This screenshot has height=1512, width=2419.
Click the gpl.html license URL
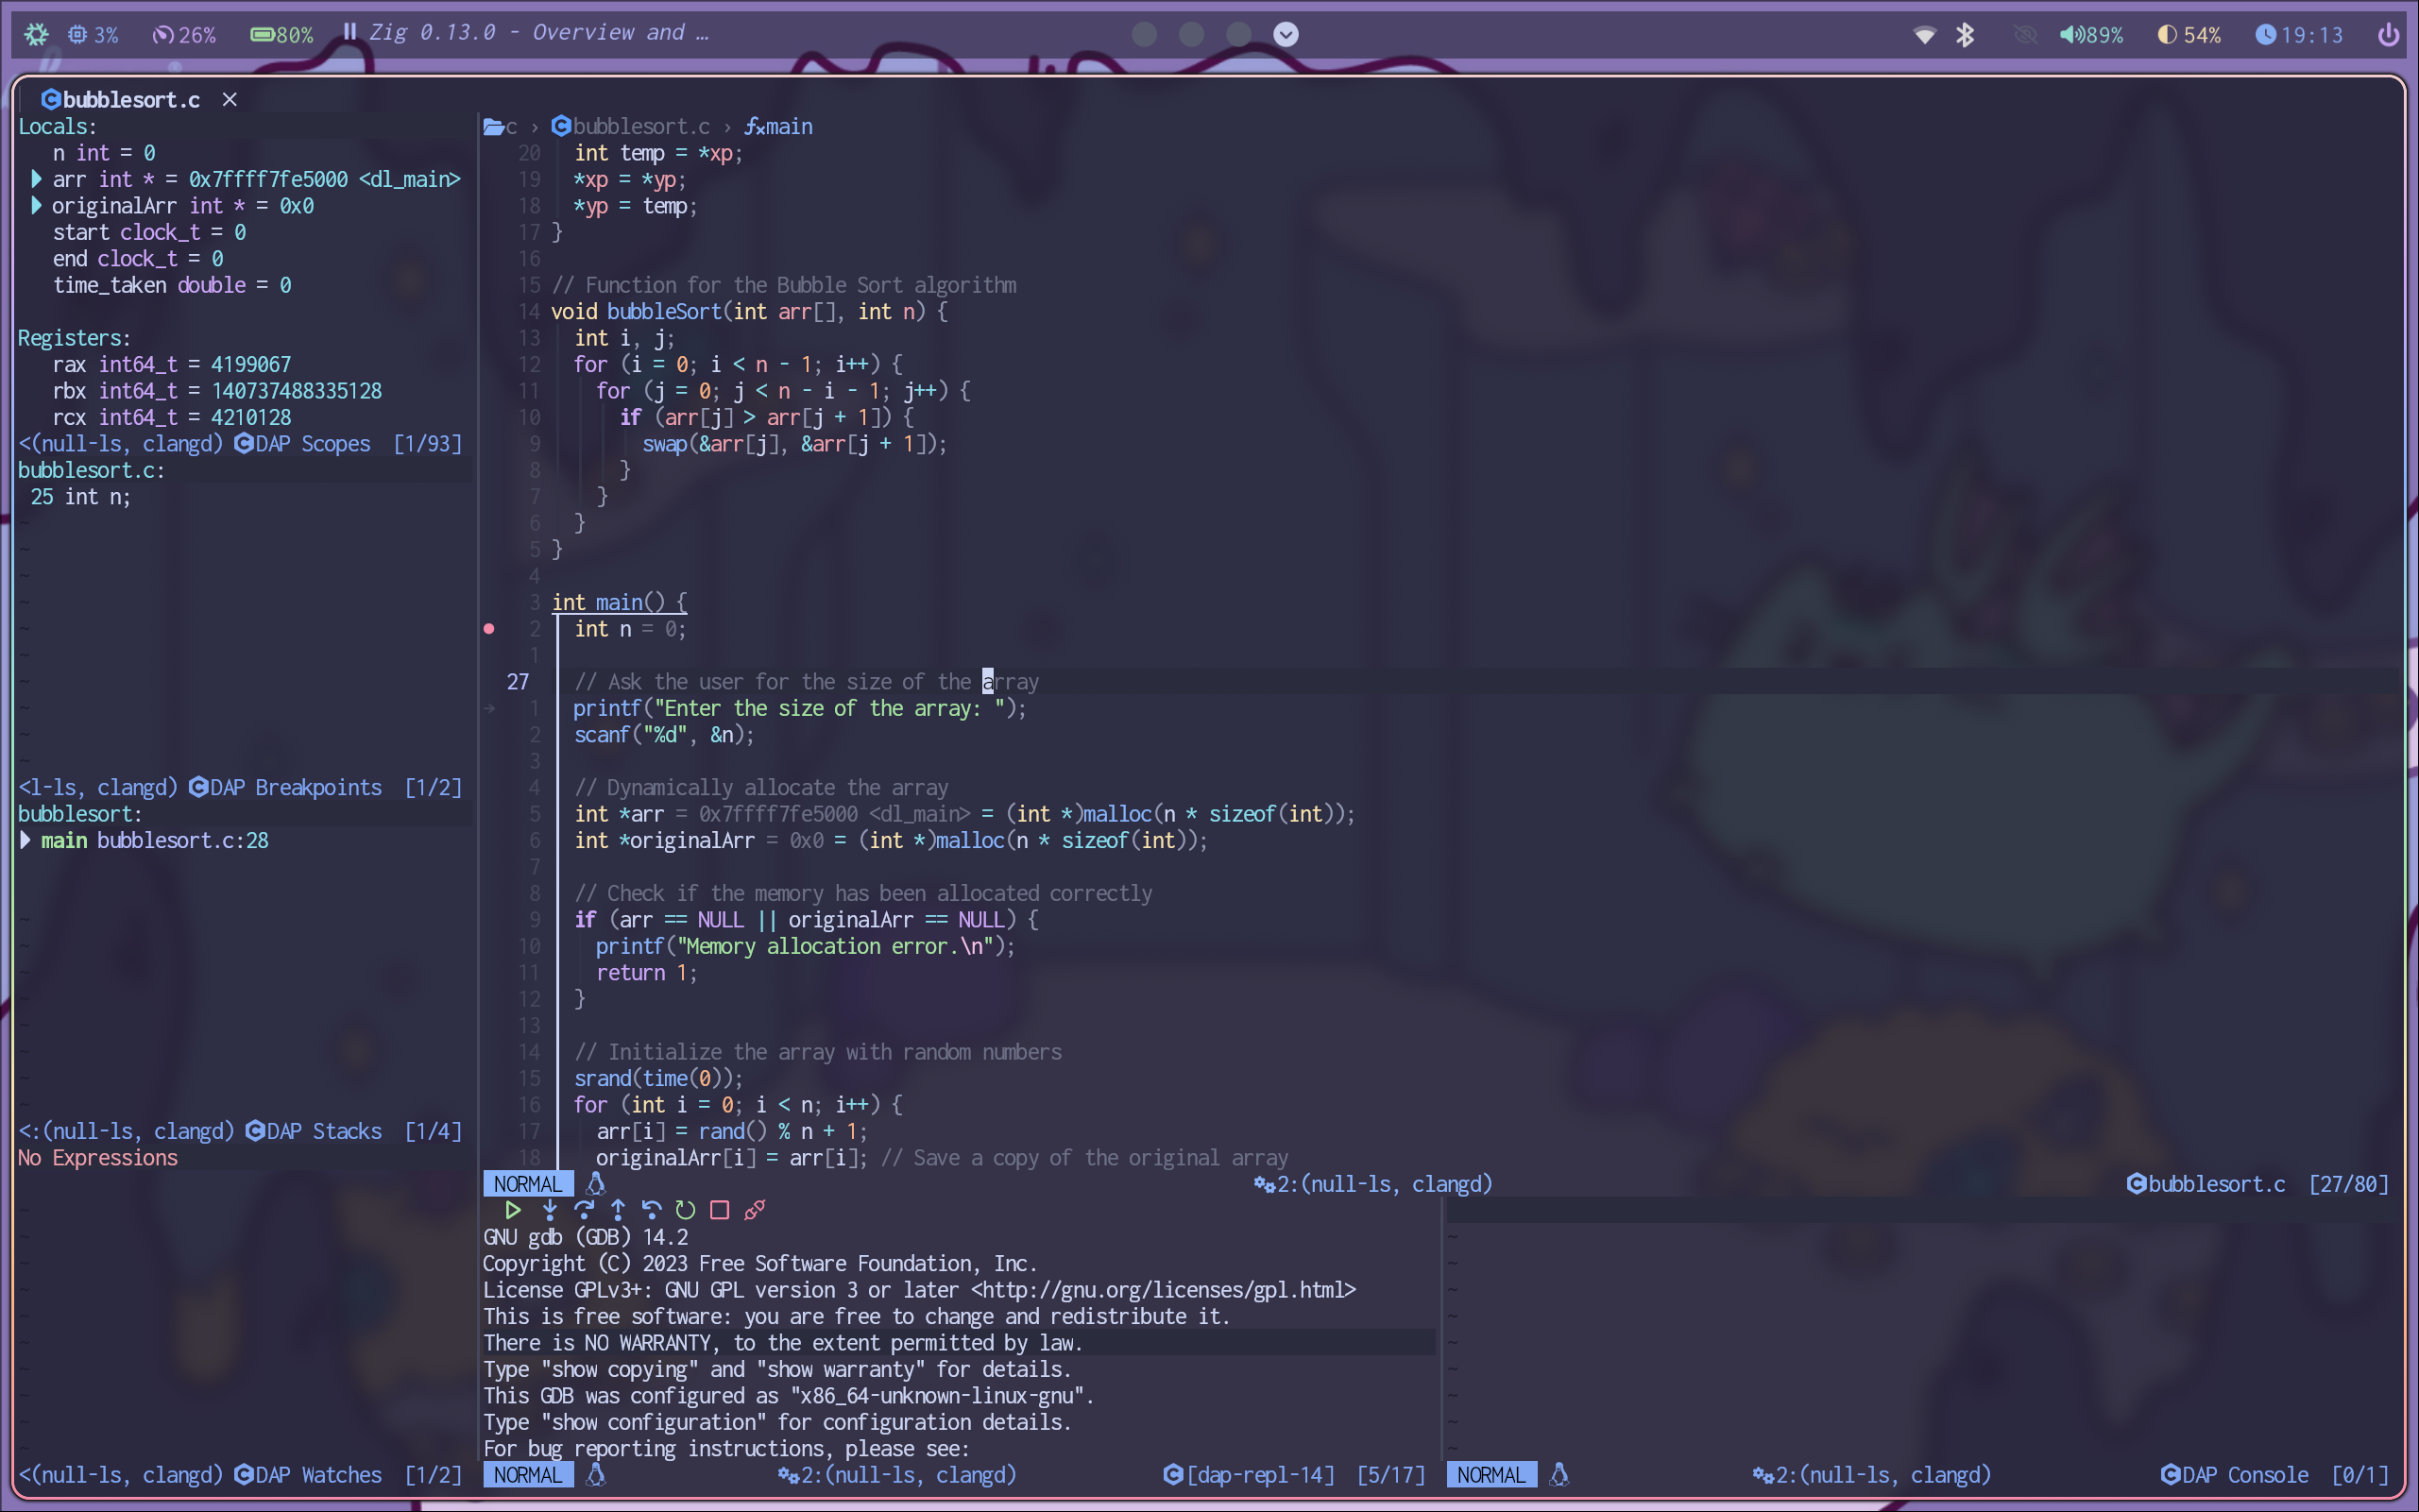point(1164,1290)
